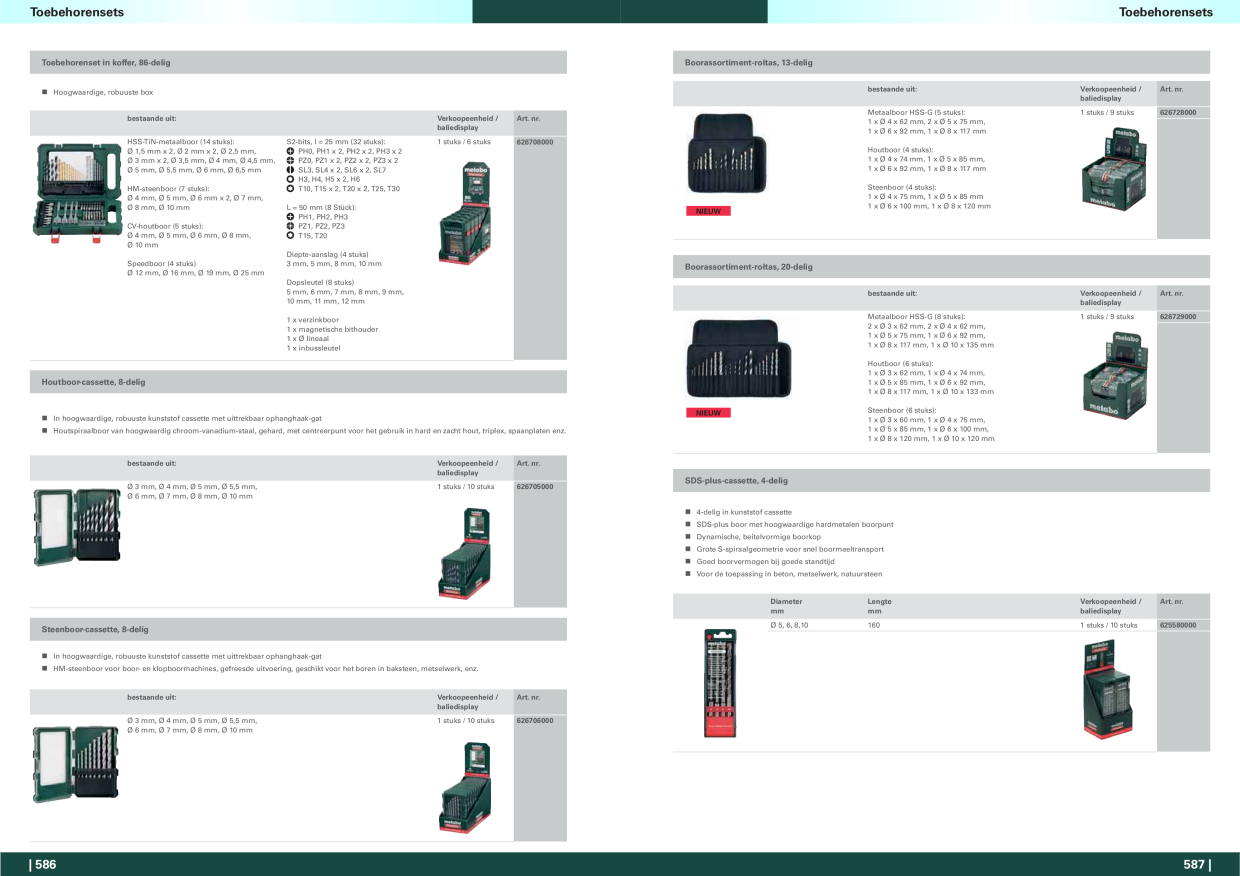Click counter display image for article 625580000

coord(1109,690)
